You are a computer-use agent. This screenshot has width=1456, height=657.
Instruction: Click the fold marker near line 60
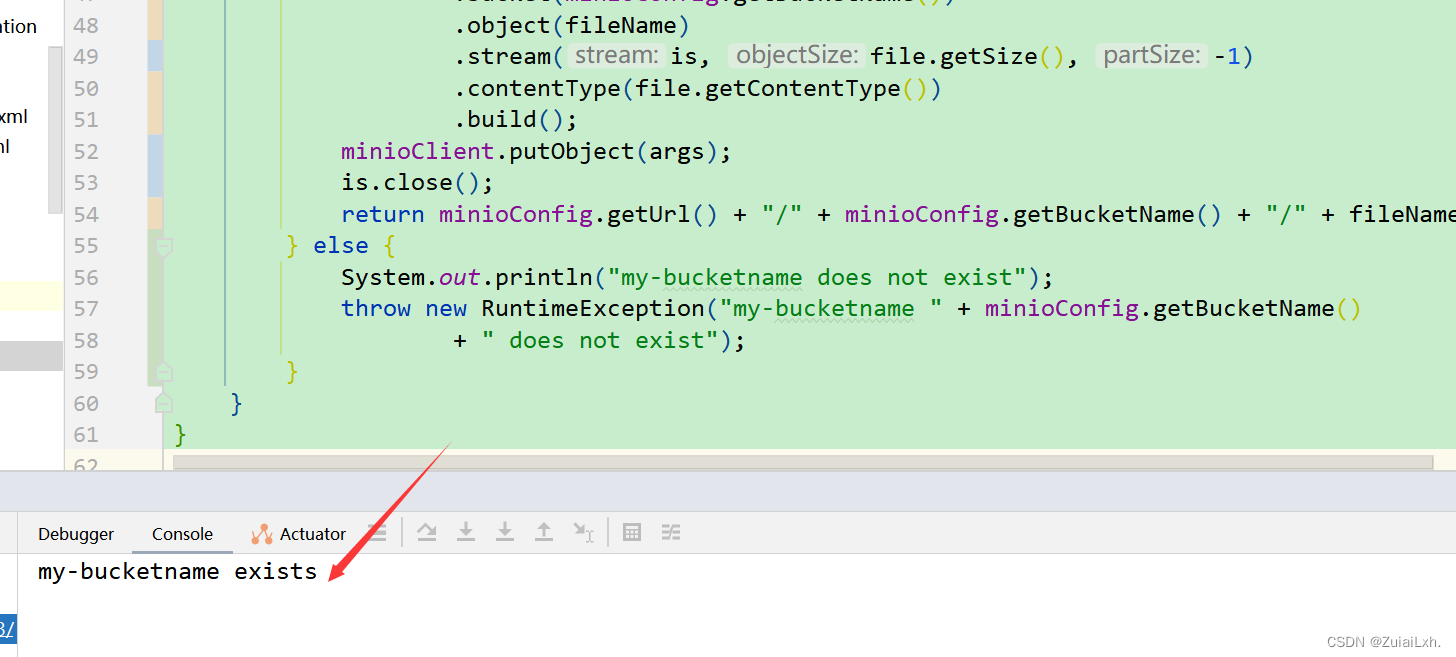(x=162, y=403)
